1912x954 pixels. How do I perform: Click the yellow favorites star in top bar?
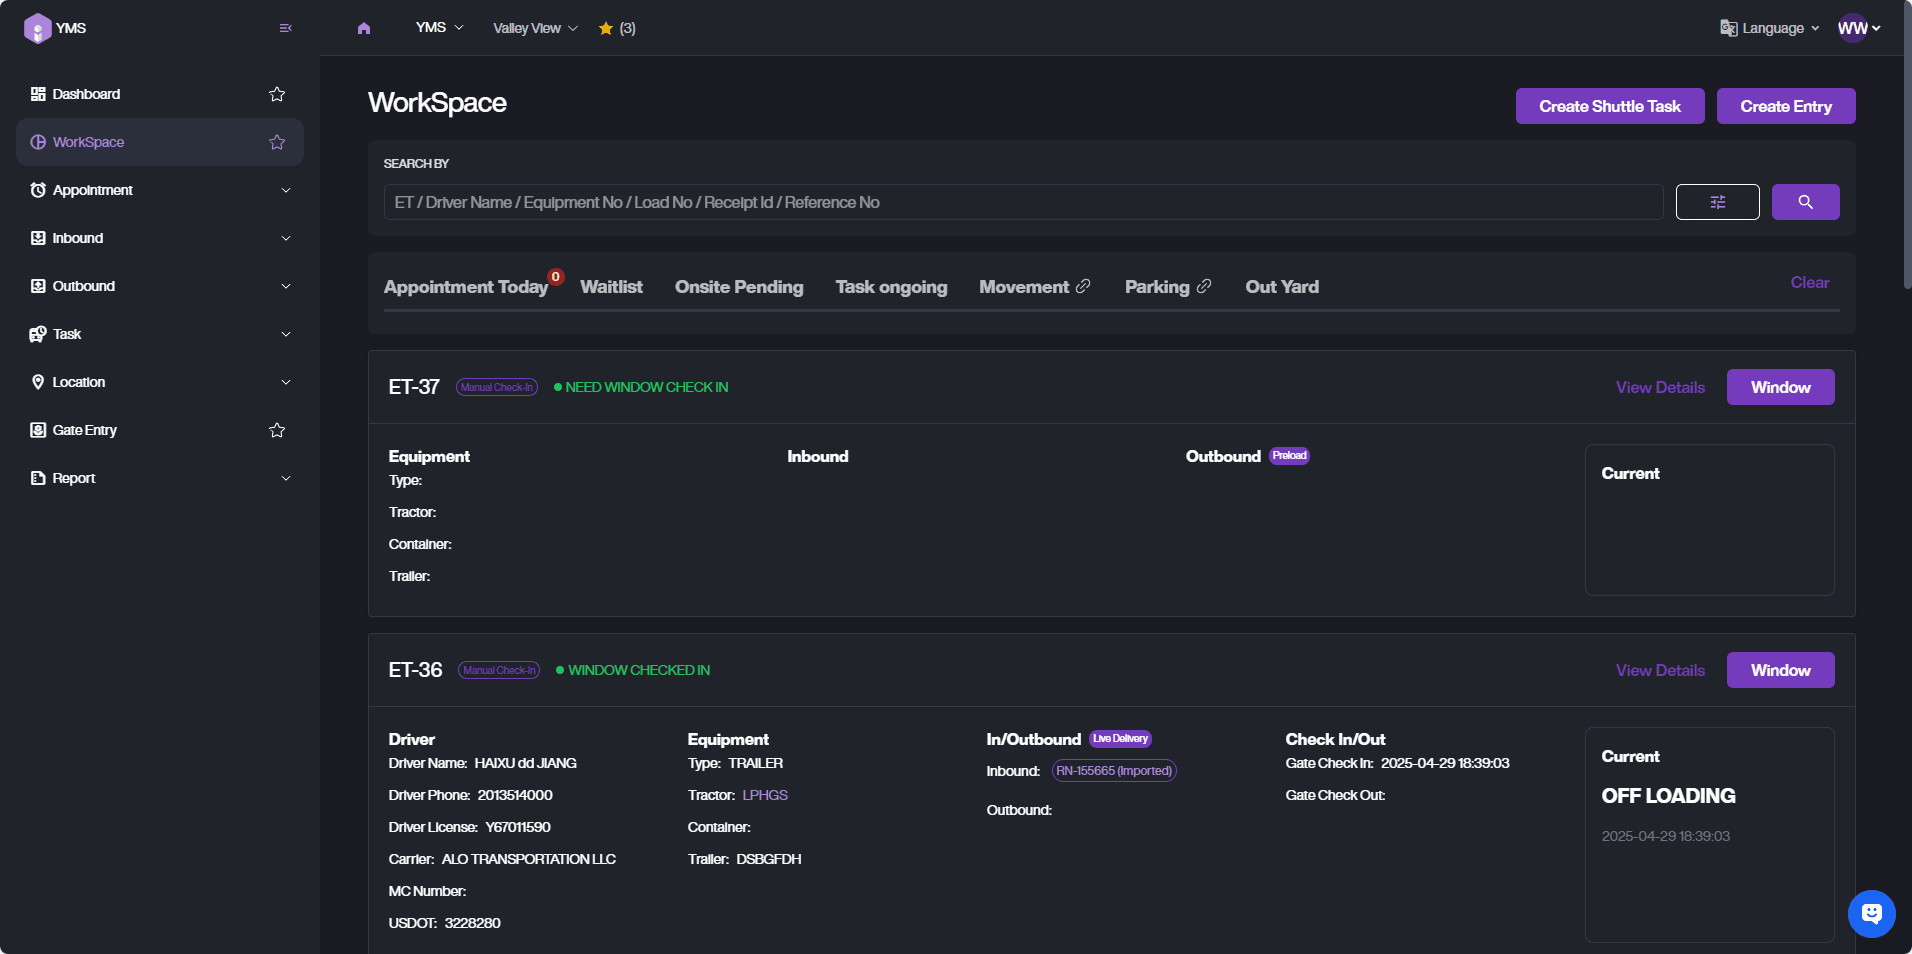pyautogui.click(x=606, y=28)
